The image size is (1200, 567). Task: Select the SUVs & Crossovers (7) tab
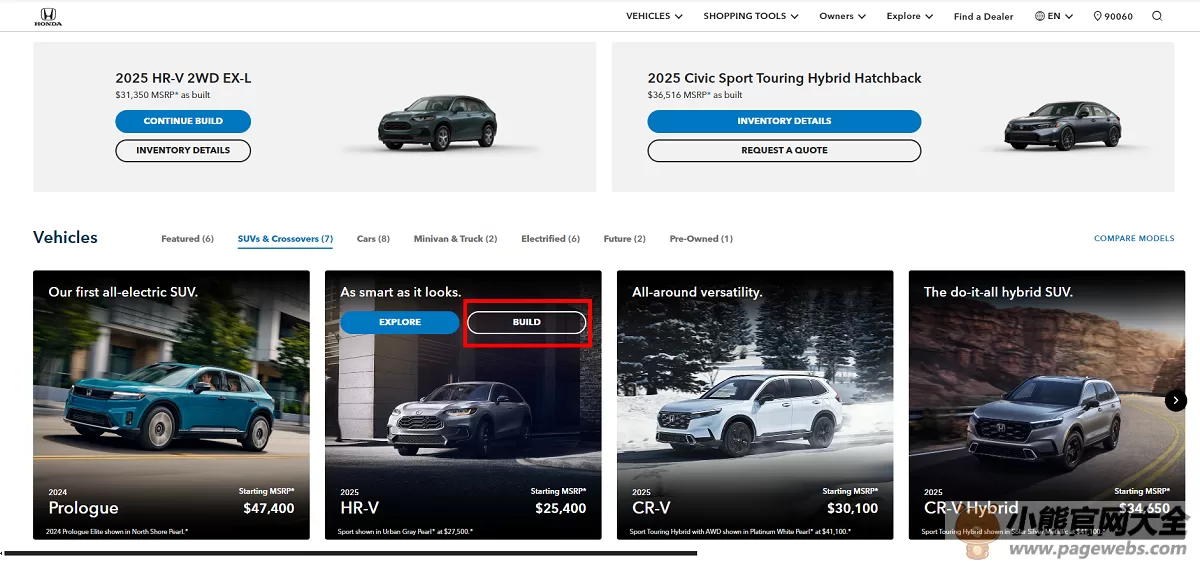click(x=285, y=239)
